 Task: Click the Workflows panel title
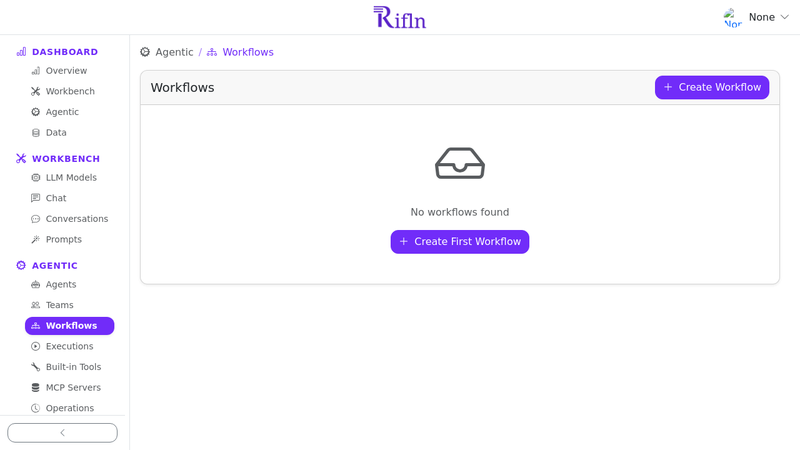pyautogui.click(x=183, y=88)
